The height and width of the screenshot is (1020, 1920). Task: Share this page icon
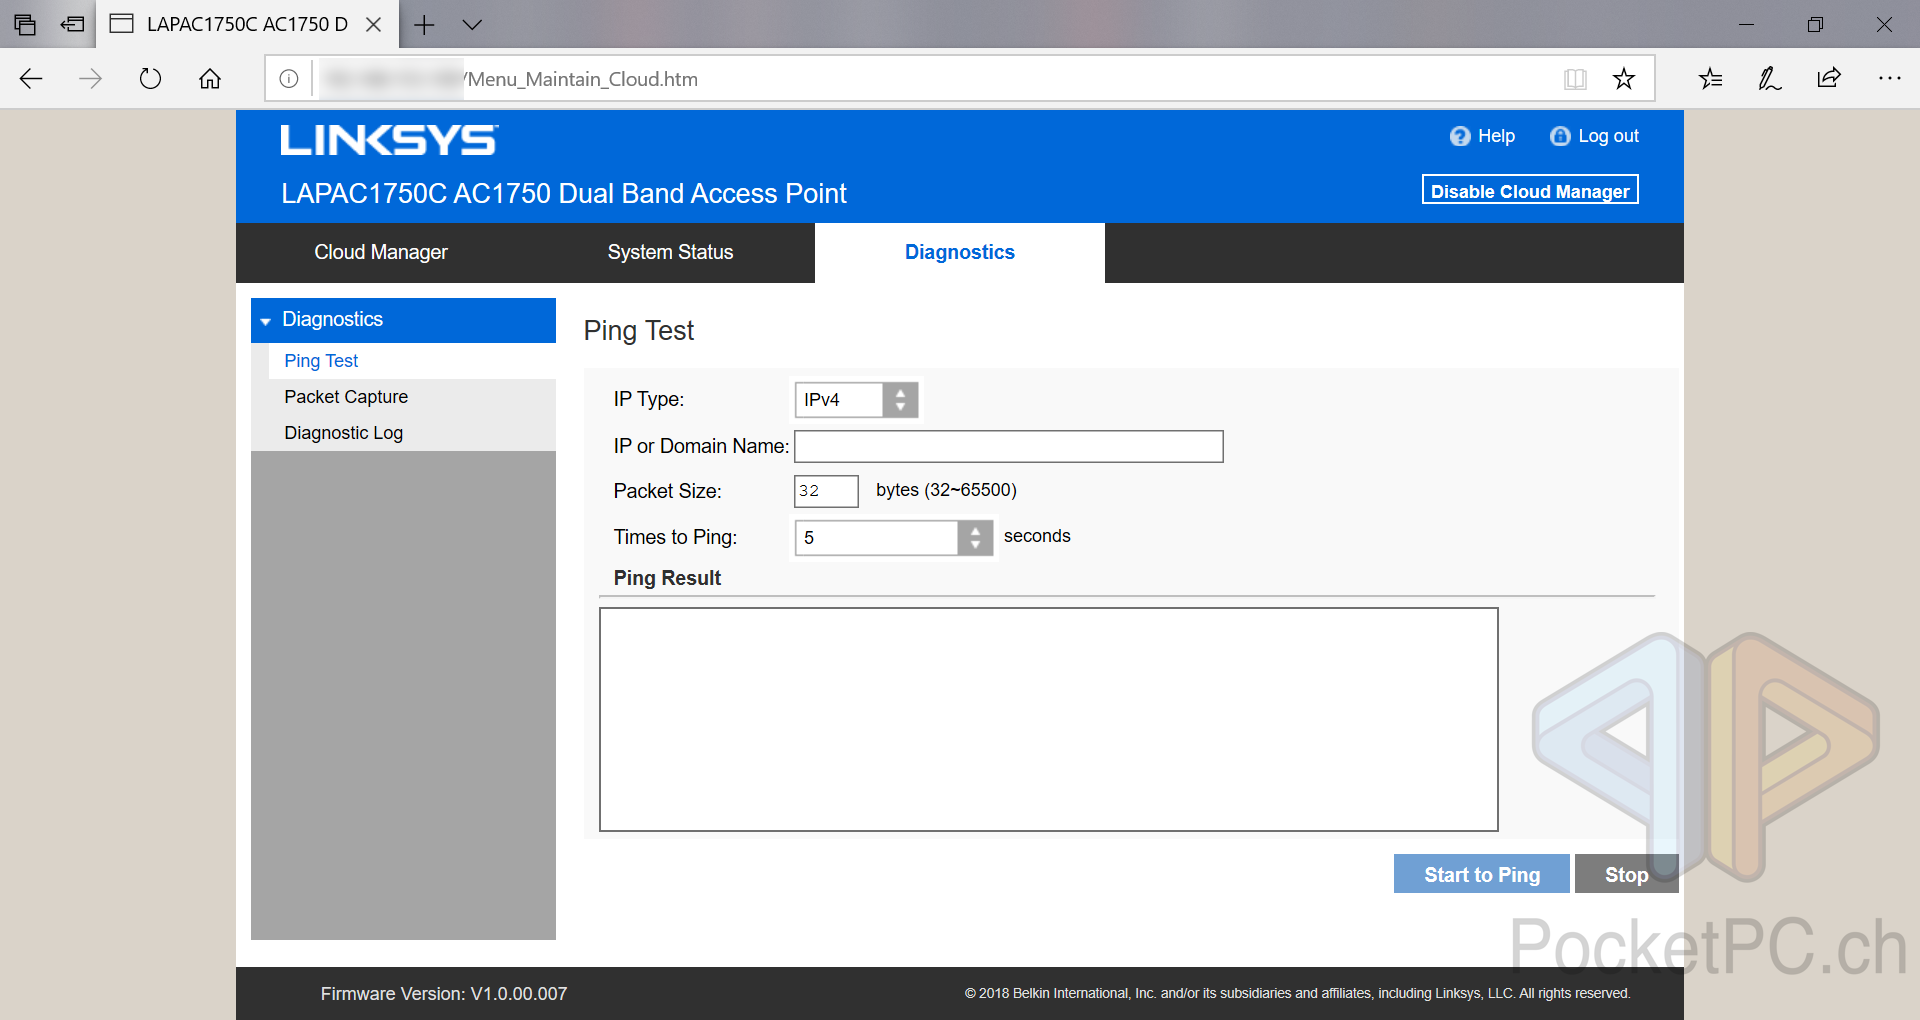click(x=1829, y=78)
